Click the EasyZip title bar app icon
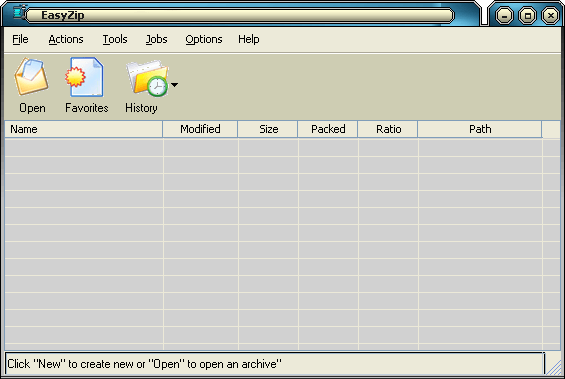The image size is (565, 379). tap(19, 12)
